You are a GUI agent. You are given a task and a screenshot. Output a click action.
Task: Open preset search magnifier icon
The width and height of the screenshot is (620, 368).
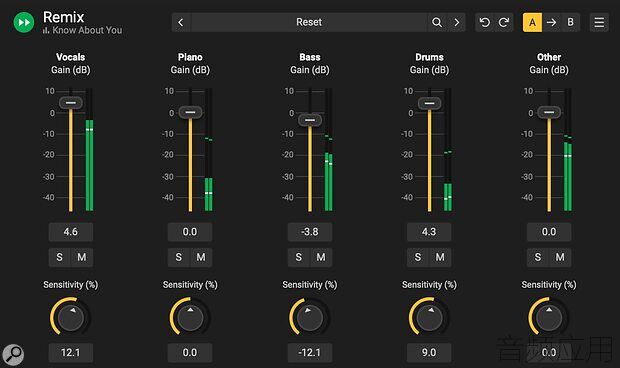[x=437, y=22]
